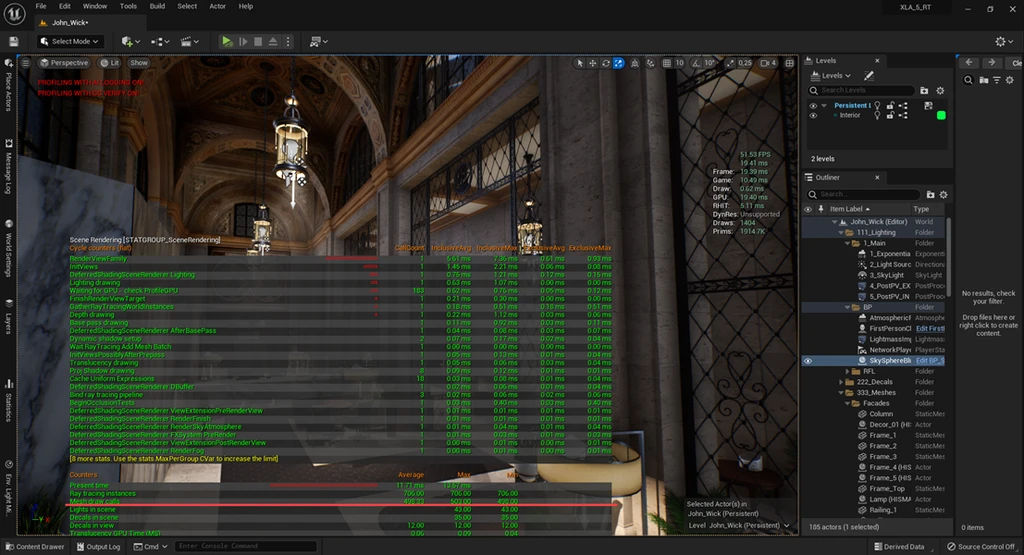Image resolution: width=1024 pixels, height=555 pixels.
Task: Open the Blueprints dropdown in the toolbar
Action: coord(160,41)
